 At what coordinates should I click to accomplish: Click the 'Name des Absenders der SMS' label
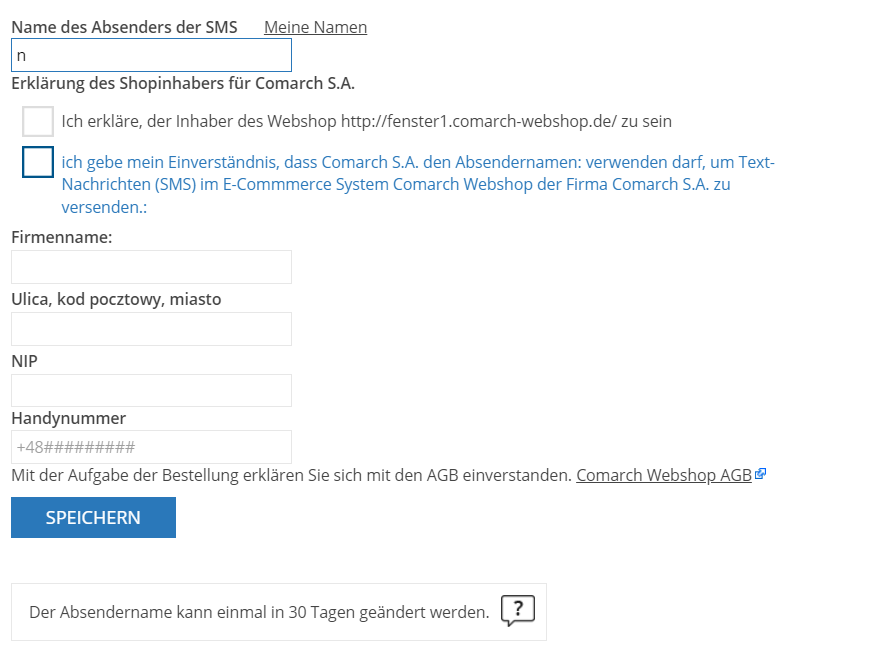[125, 27]
